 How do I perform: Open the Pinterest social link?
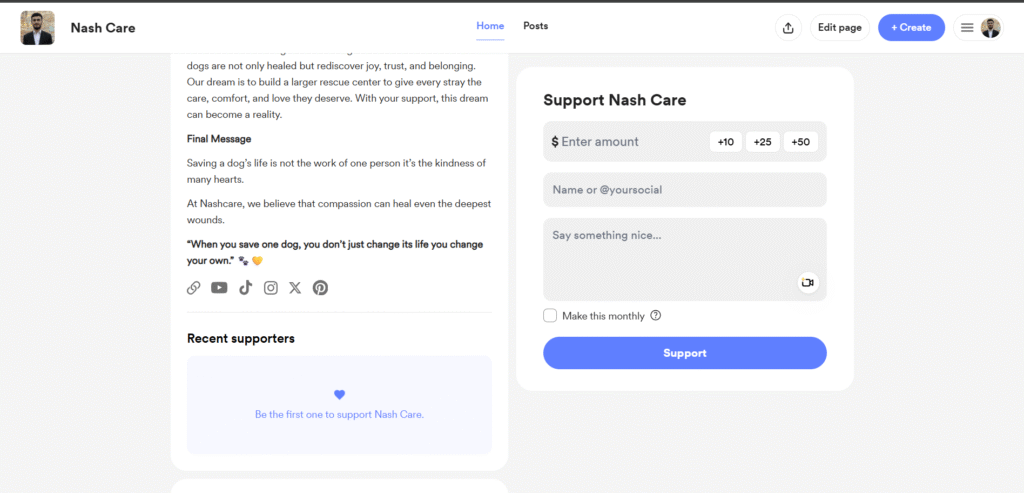(x=320, y=288)
